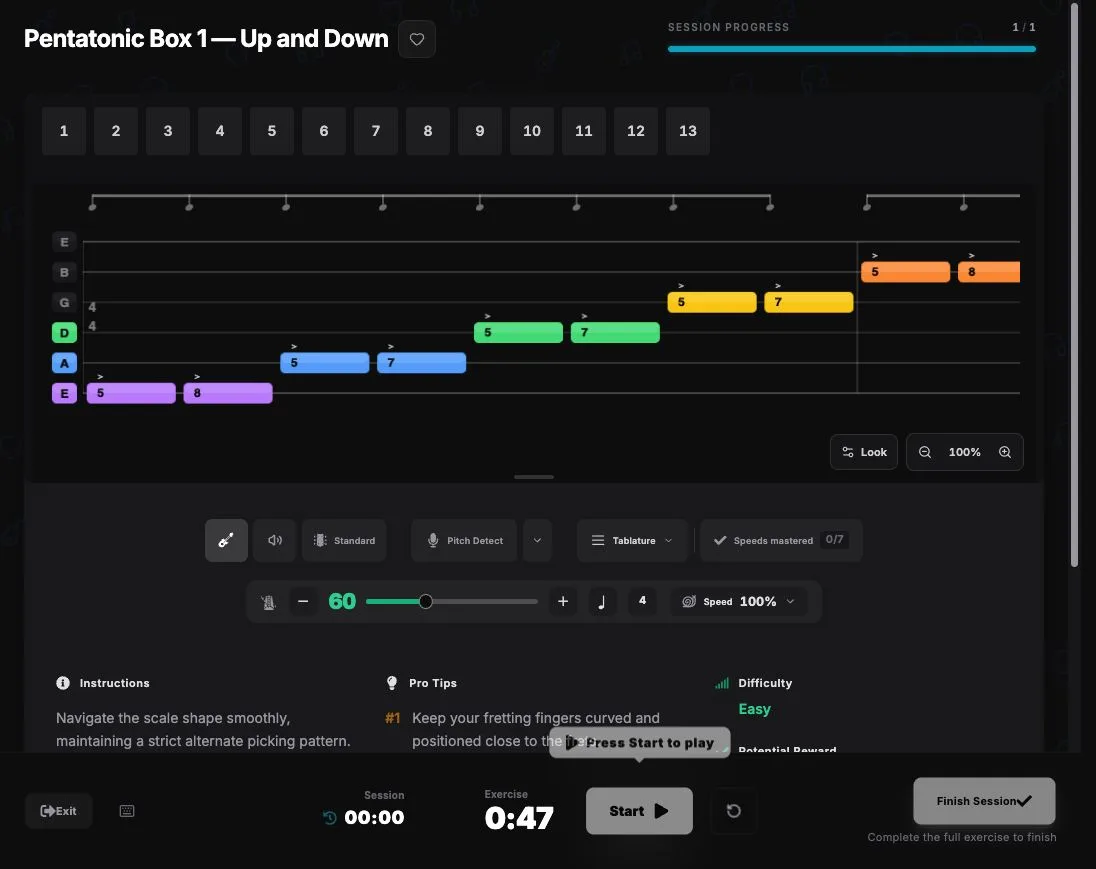Click the exercise timer 0:47
This screenshot has width=1096, height=869.
click(x=519, y=818)
